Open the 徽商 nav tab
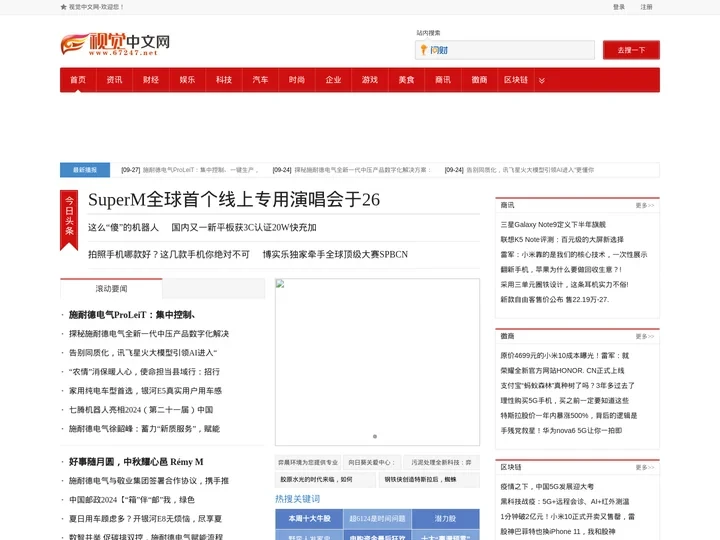This screenshot has height=540, width=720. pos(479,80)
